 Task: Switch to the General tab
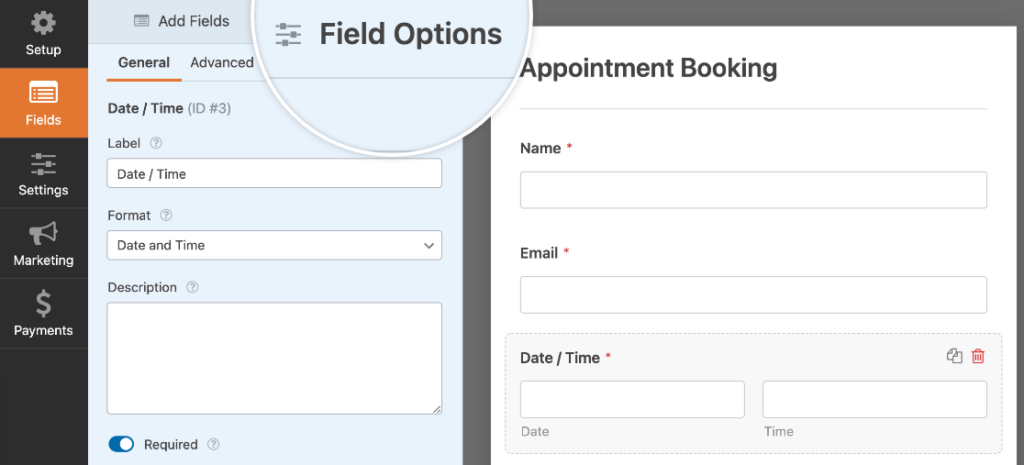pyautogui.click(x=144, y=62)
